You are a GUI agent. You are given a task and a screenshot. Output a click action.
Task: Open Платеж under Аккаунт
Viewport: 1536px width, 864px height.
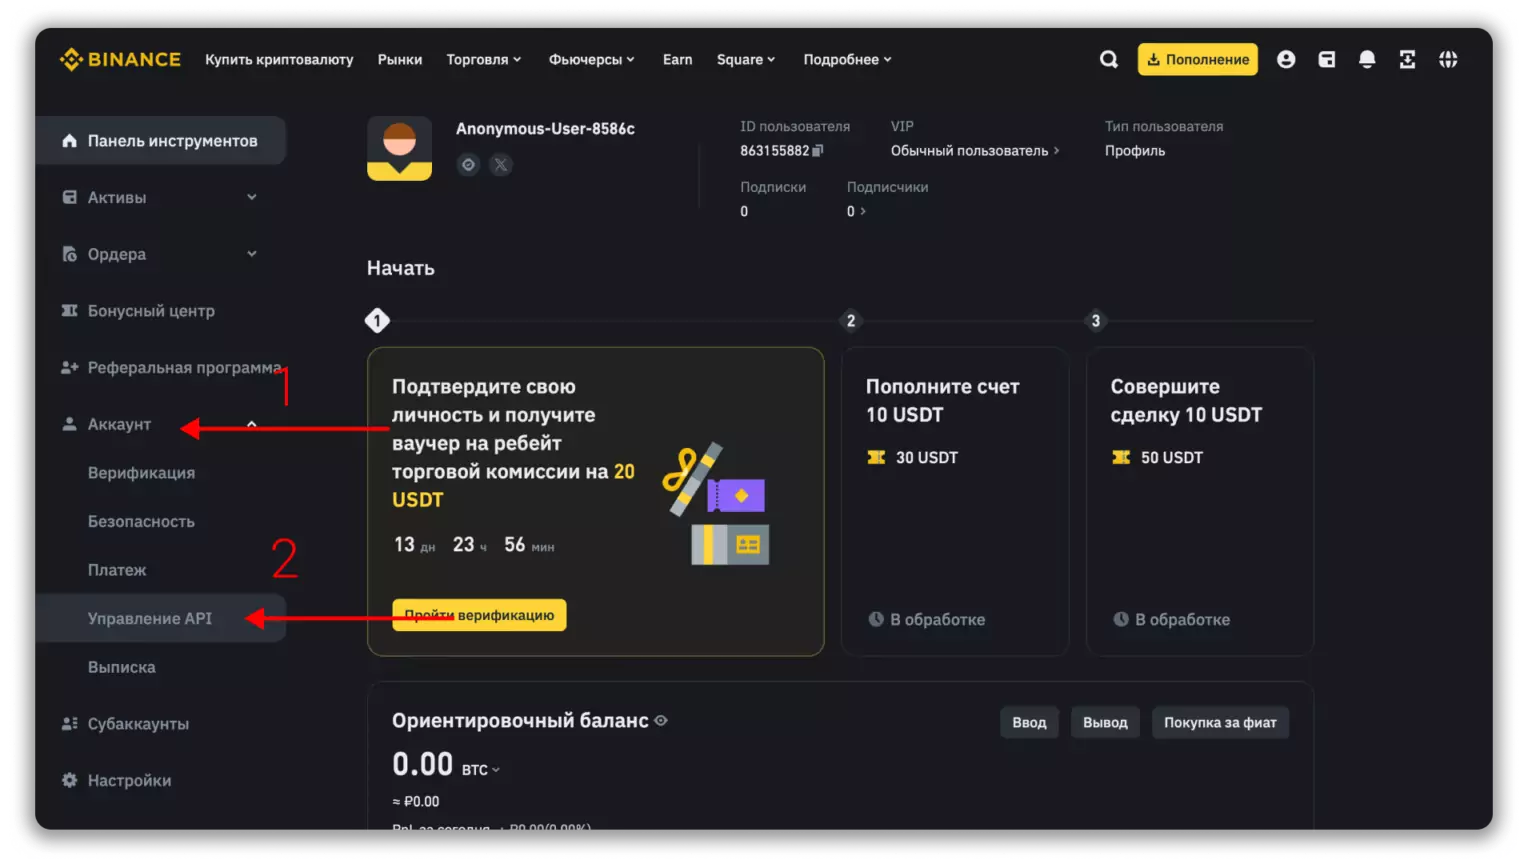pos(117,570)
